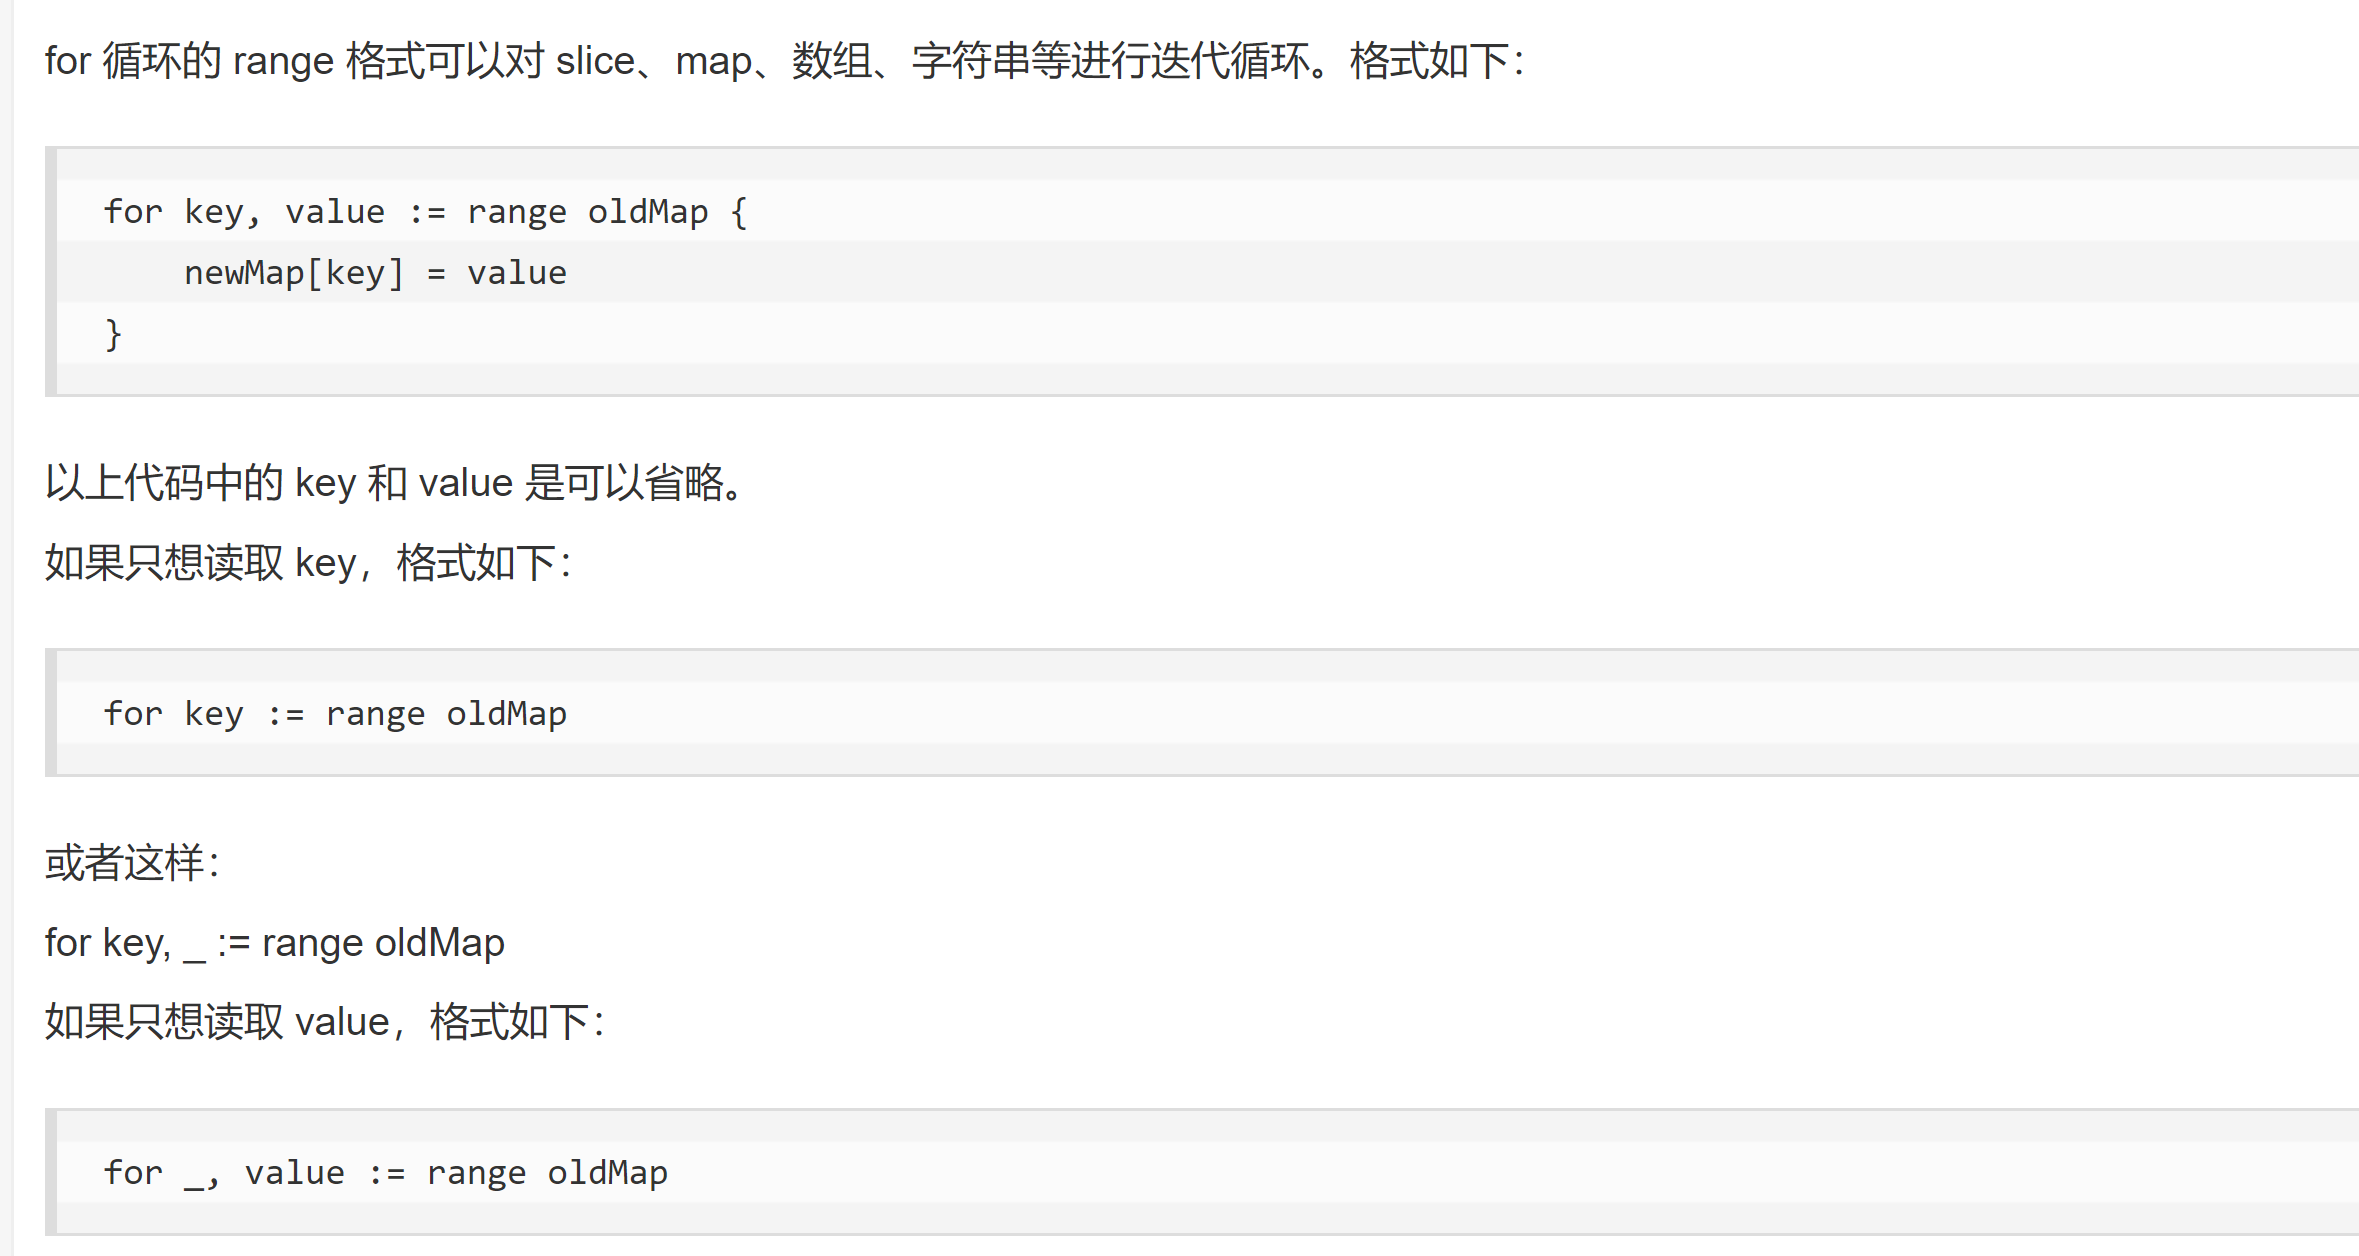This screenshot has width=2359, height=1256.
Task: Click the line "如果只想读取 key，格式如下"
Action: (x=308, y=563)
